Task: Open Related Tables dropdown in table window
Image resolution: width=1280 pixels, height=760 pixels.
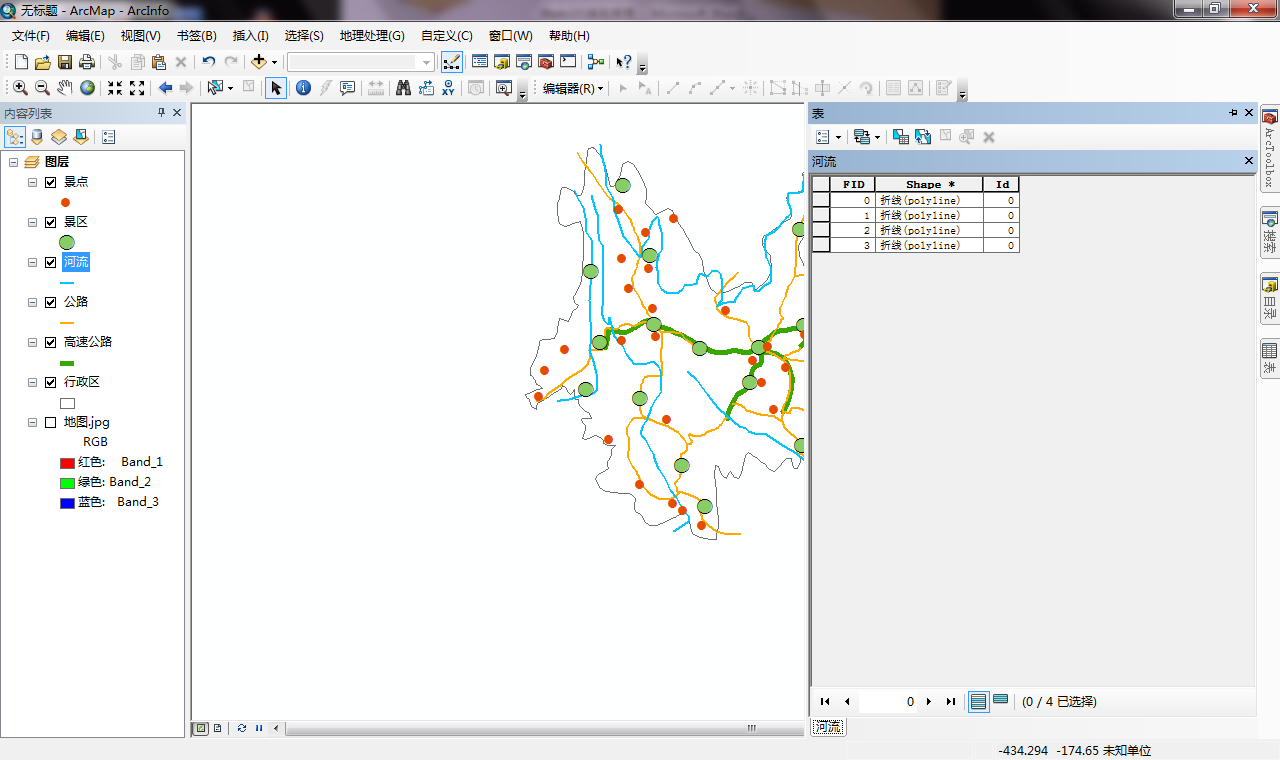Action: click(x=867, y=137)
